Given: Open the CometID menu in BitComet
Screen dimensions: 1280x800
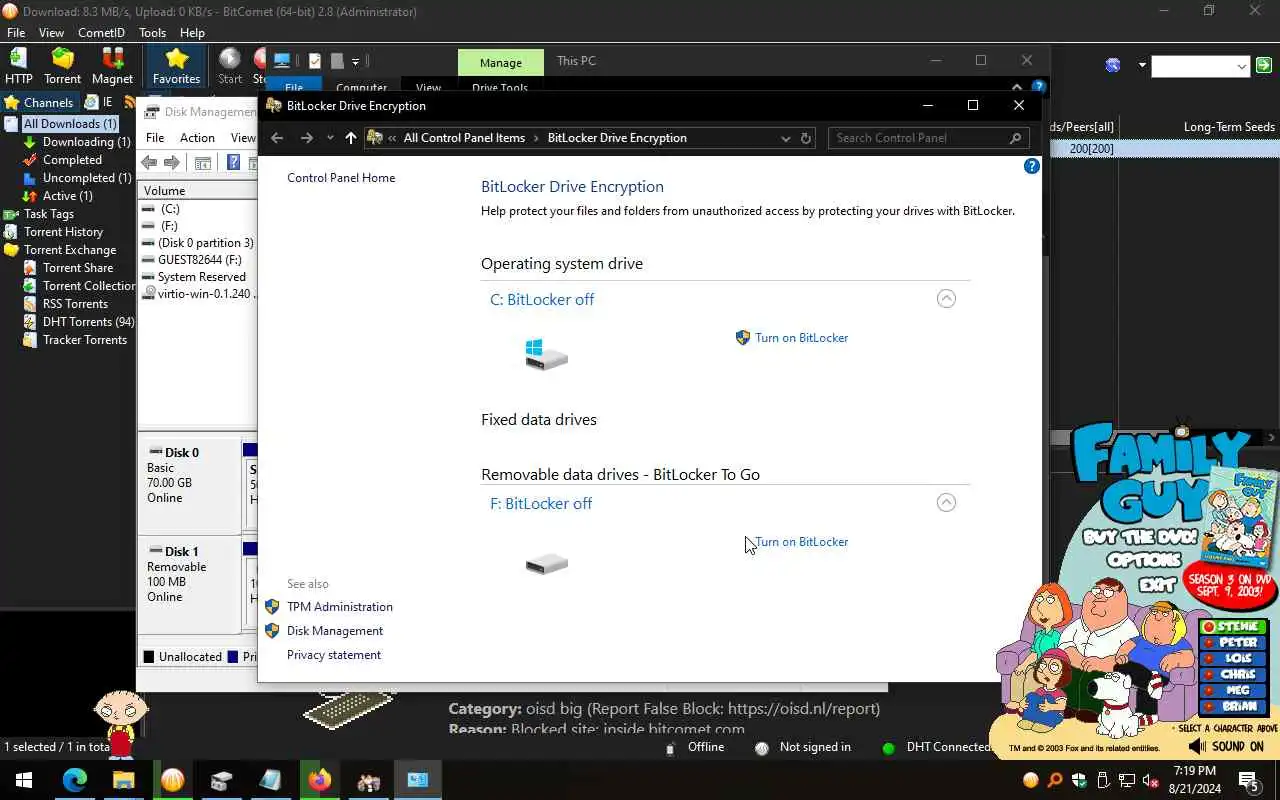Looking at the screenshot, I should 101,32.
